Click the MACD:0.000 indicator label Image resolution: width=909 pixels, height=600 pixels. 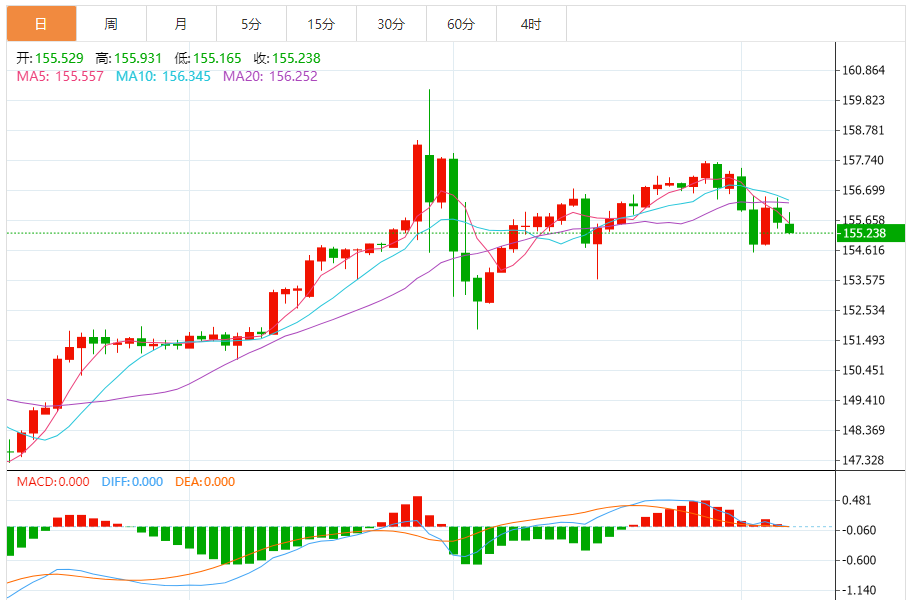pyautogui.click(x=53, y=482)
